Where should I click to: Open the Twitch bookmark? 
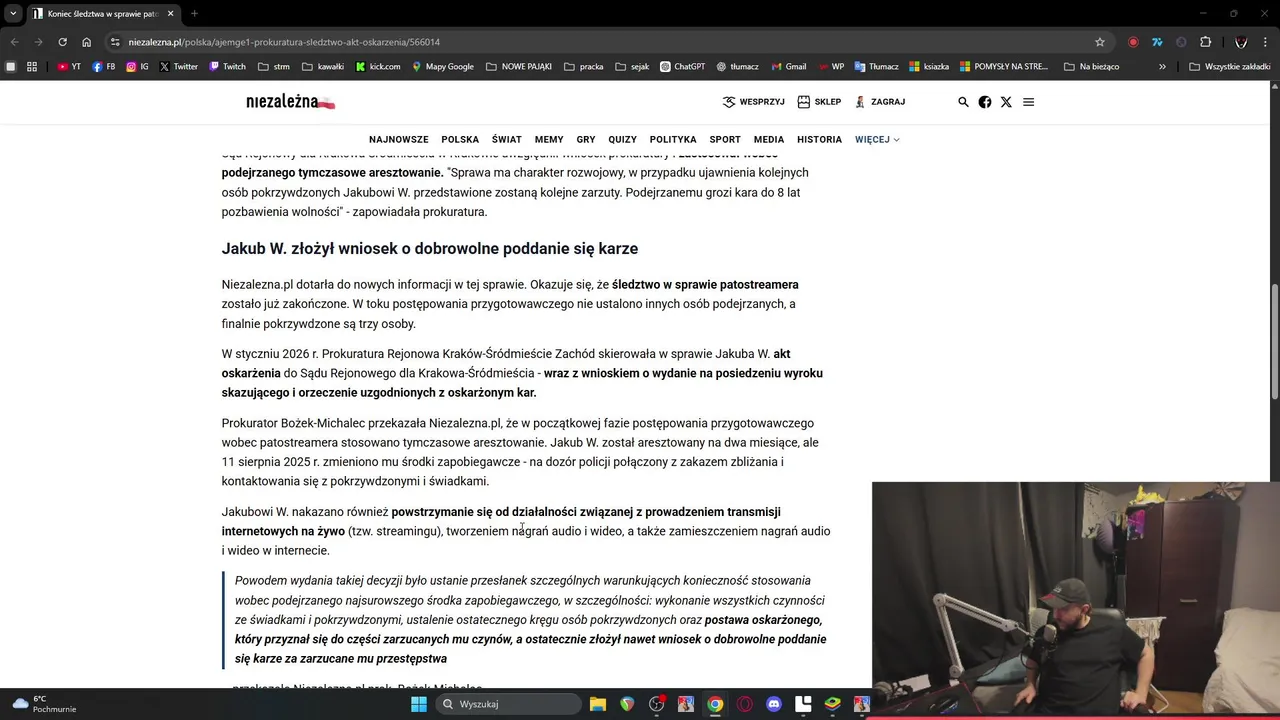(x=227, y=67)
